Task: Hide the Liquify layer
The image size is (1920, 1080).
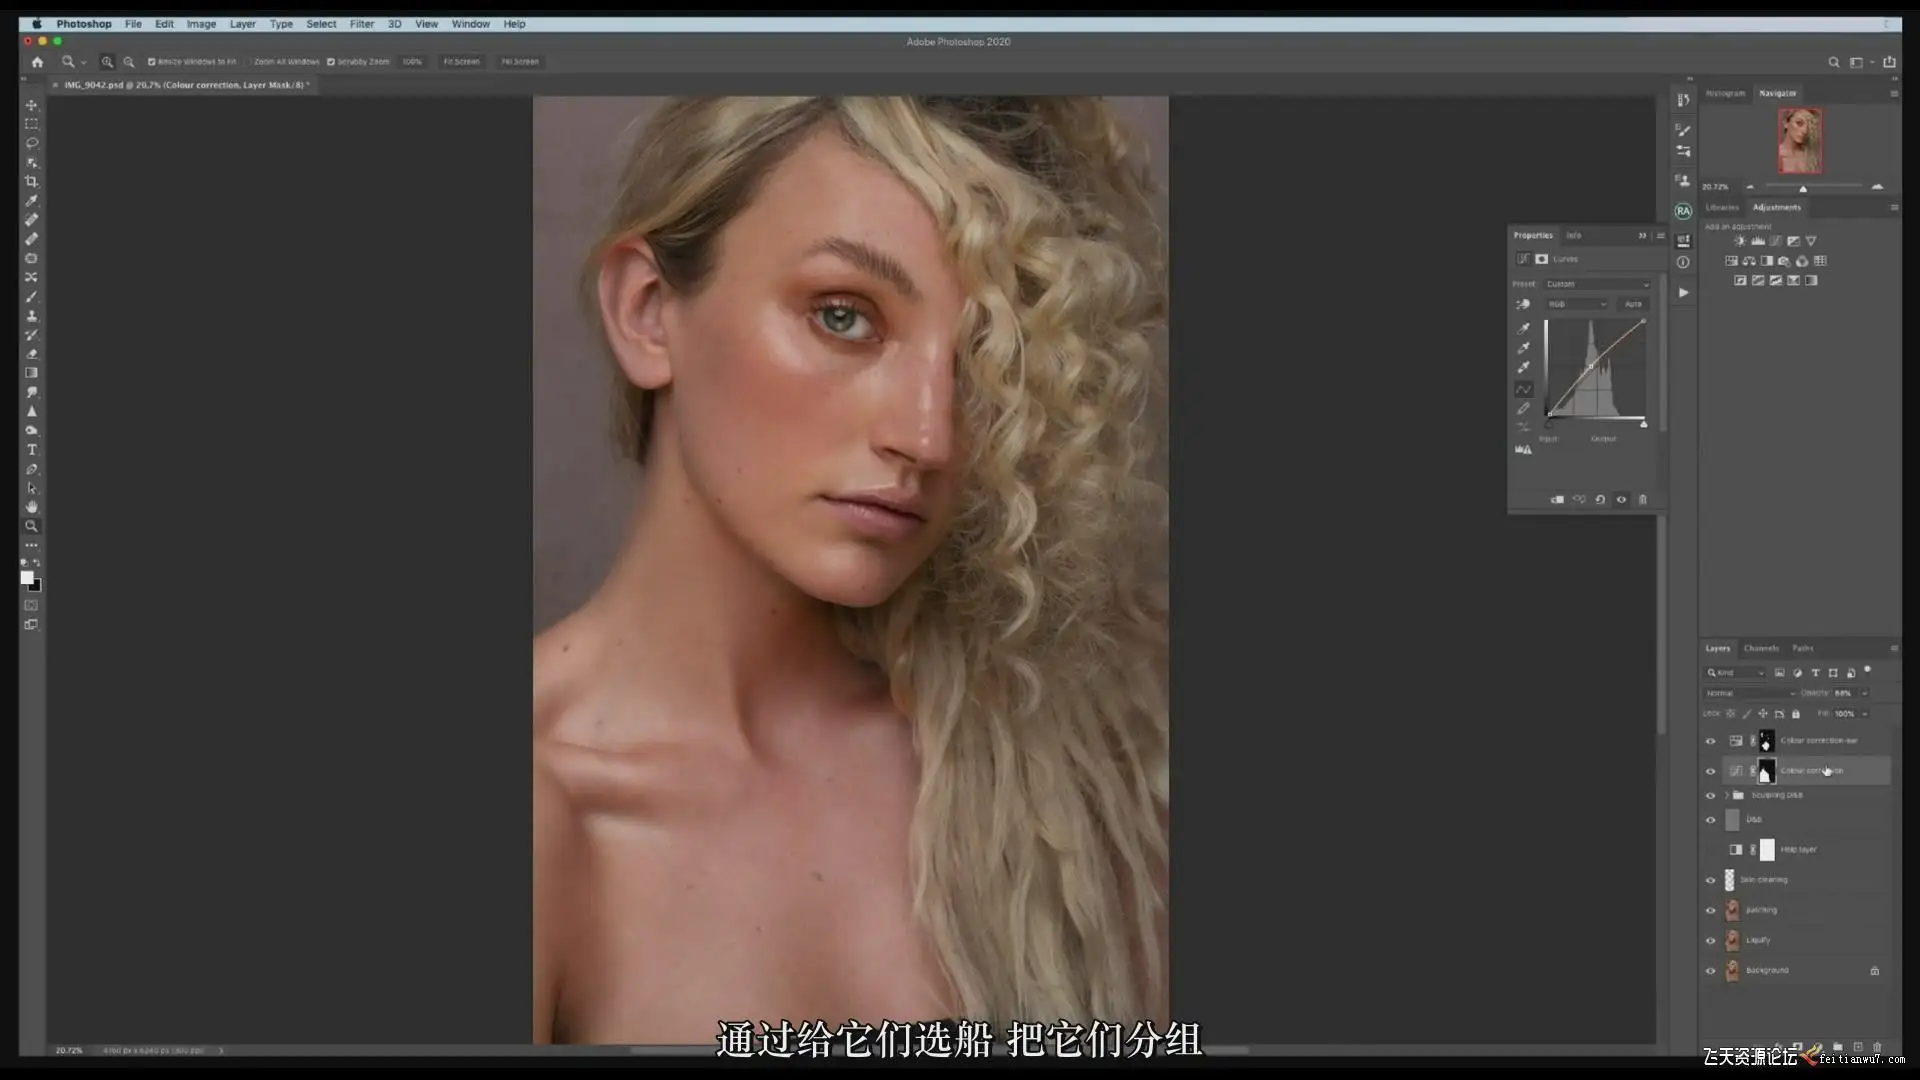Action: click(x=1710, y=940)
